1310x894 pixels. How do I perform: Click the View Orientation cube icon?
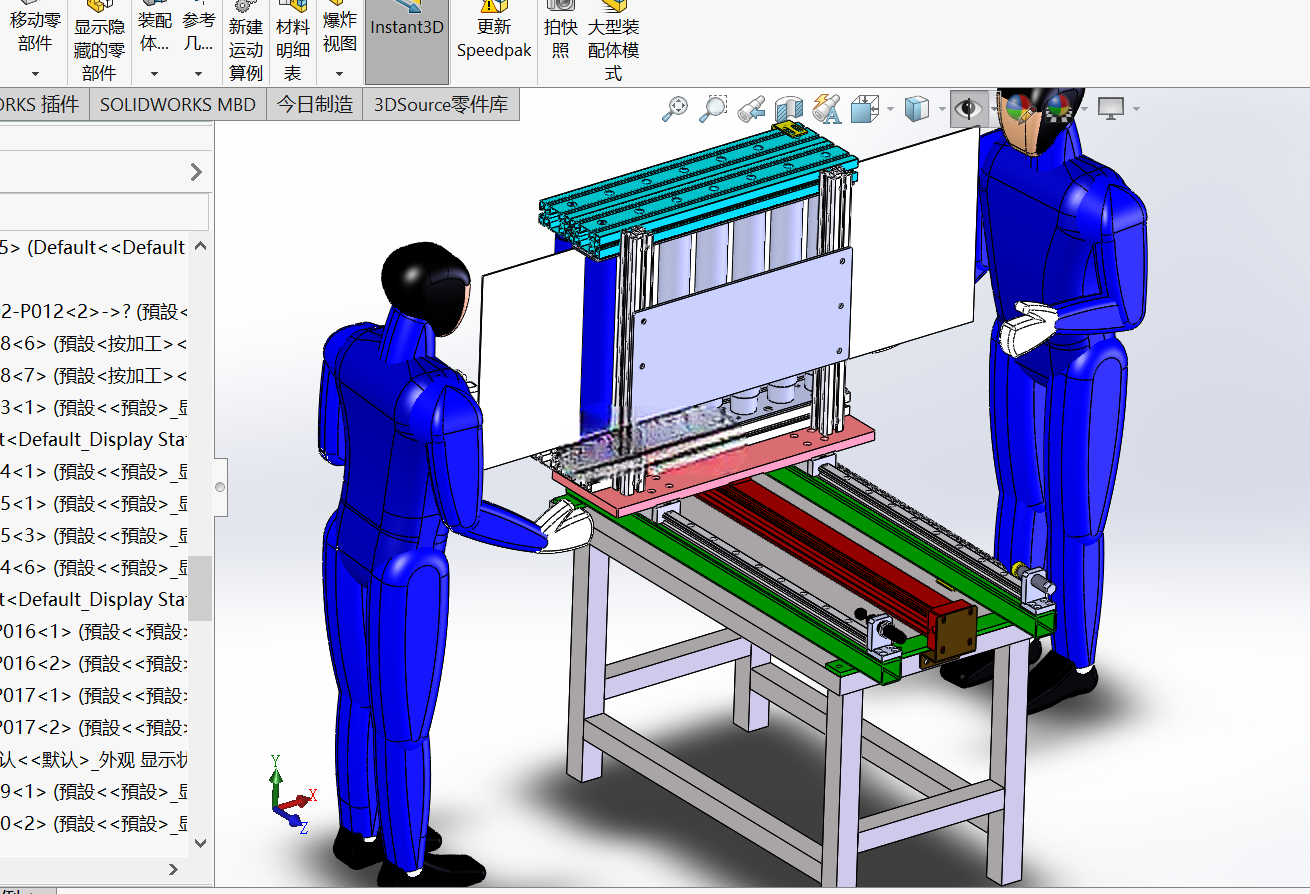[863, 108]
